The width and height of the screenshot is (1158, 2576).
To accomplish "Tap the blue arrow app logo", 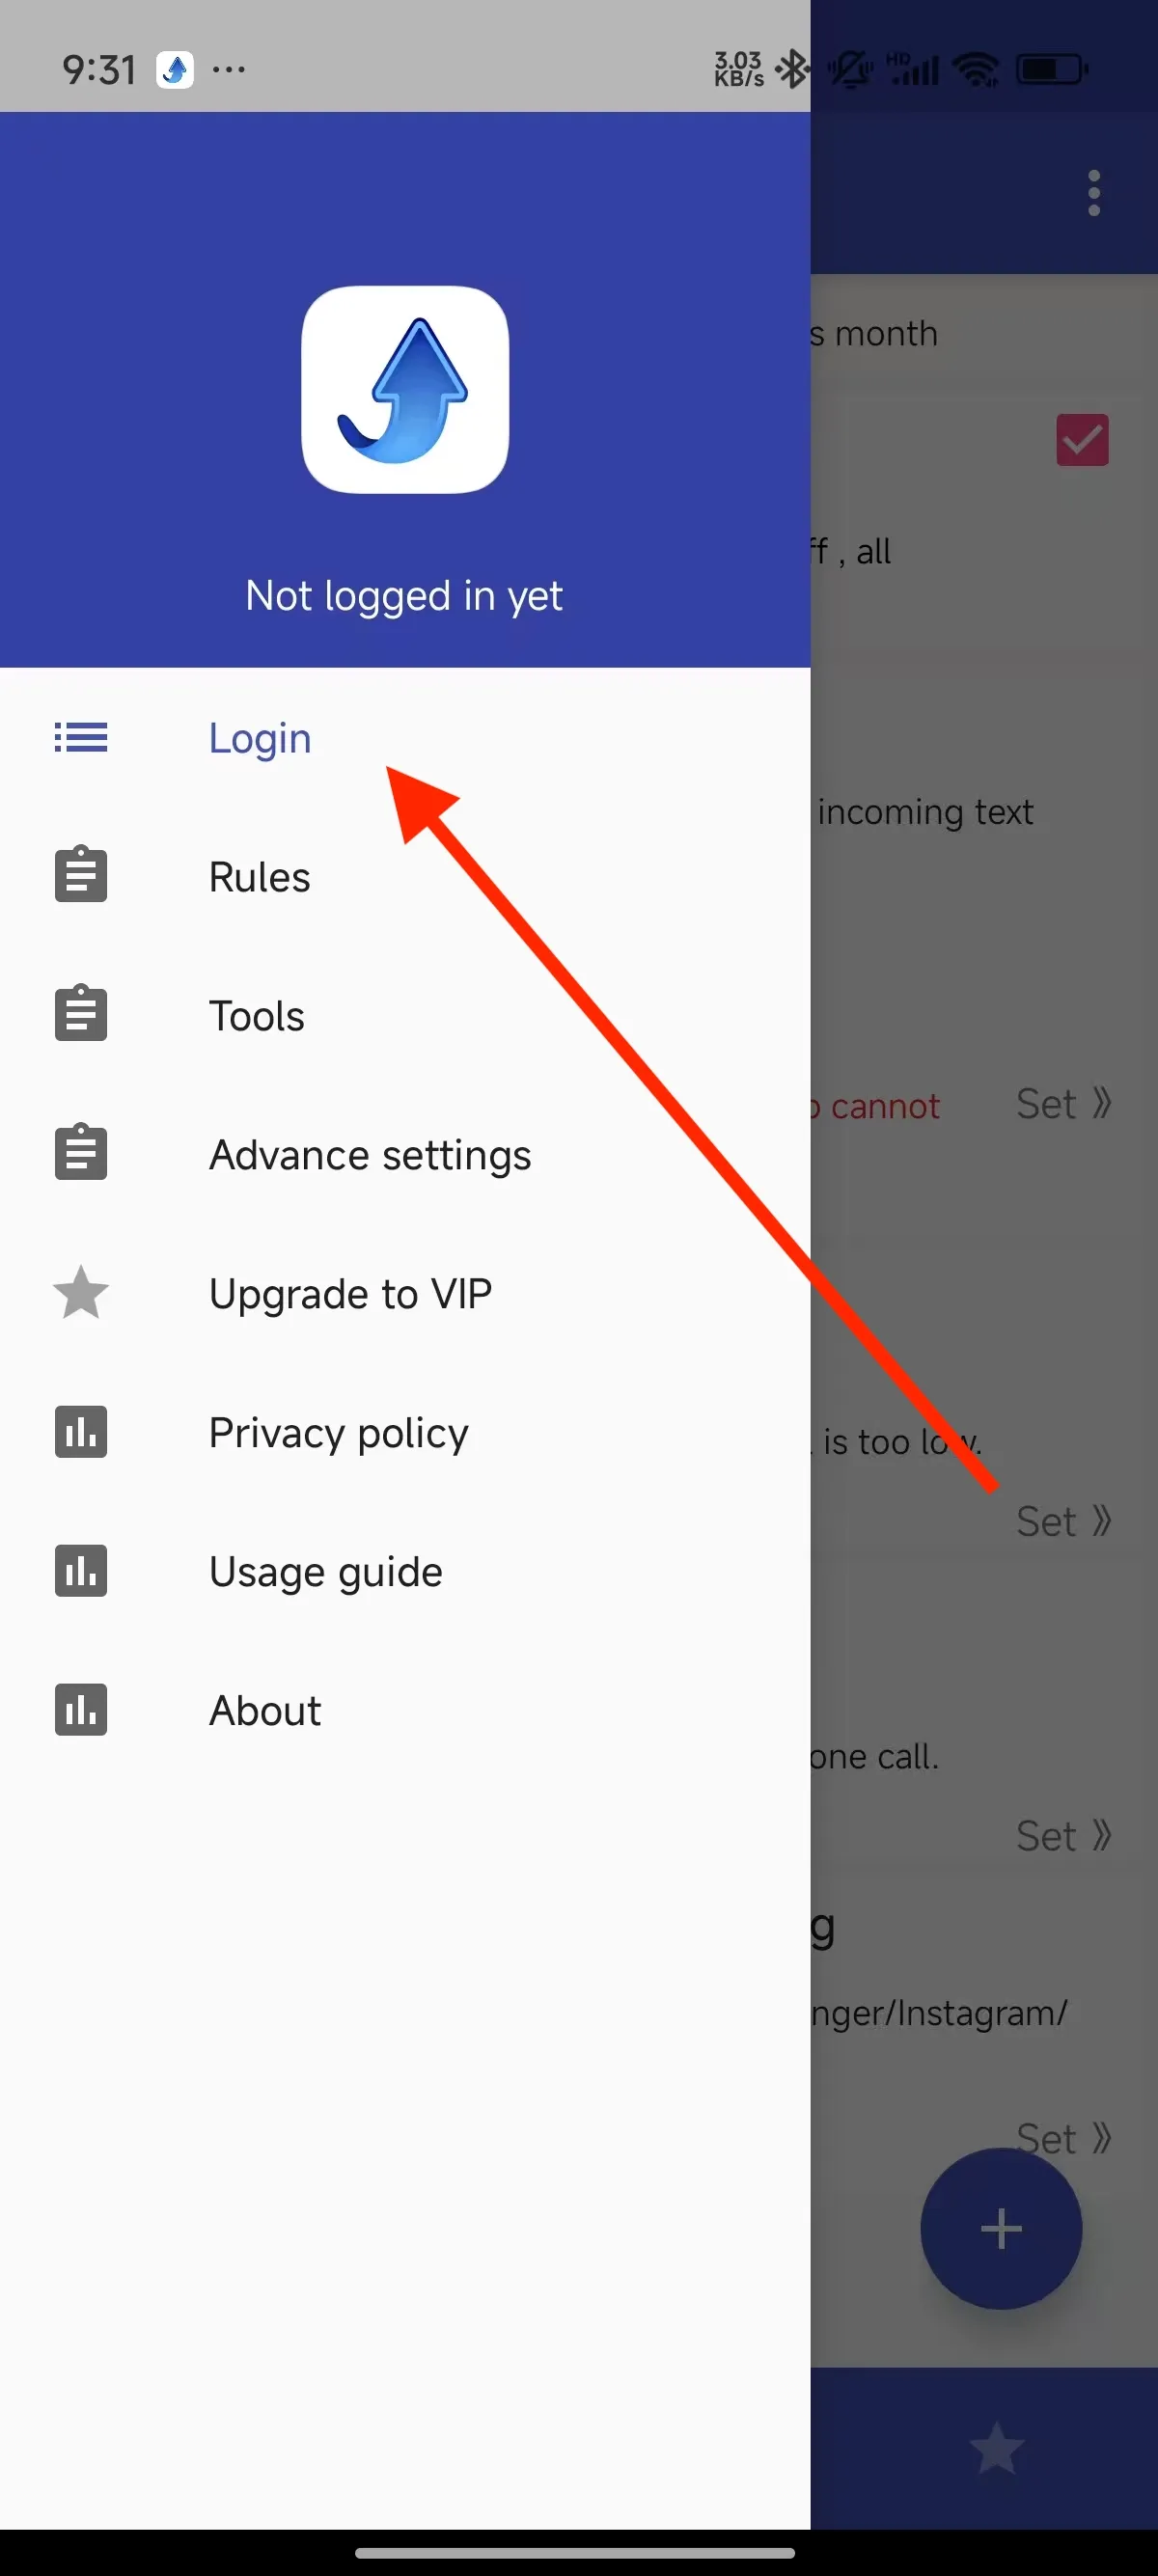I will (x=405, y=390).
